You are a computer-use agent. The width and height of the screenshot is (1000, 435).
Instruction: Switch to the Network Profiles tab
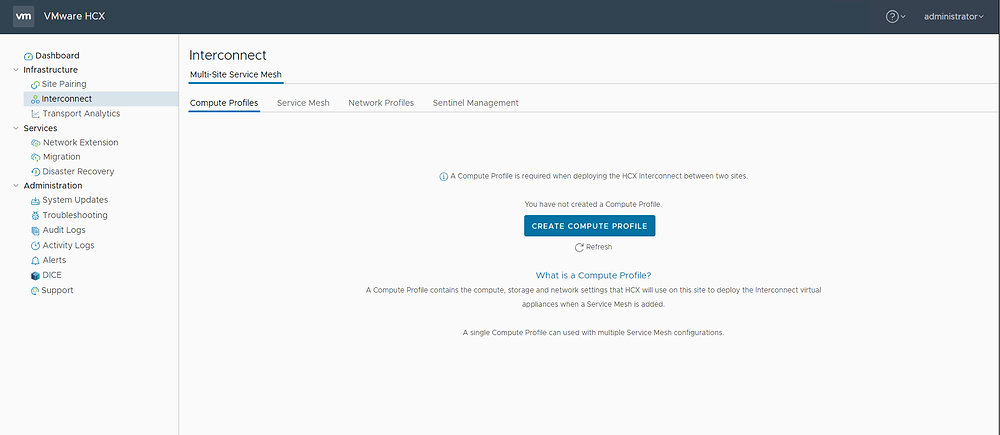point(381,103)
